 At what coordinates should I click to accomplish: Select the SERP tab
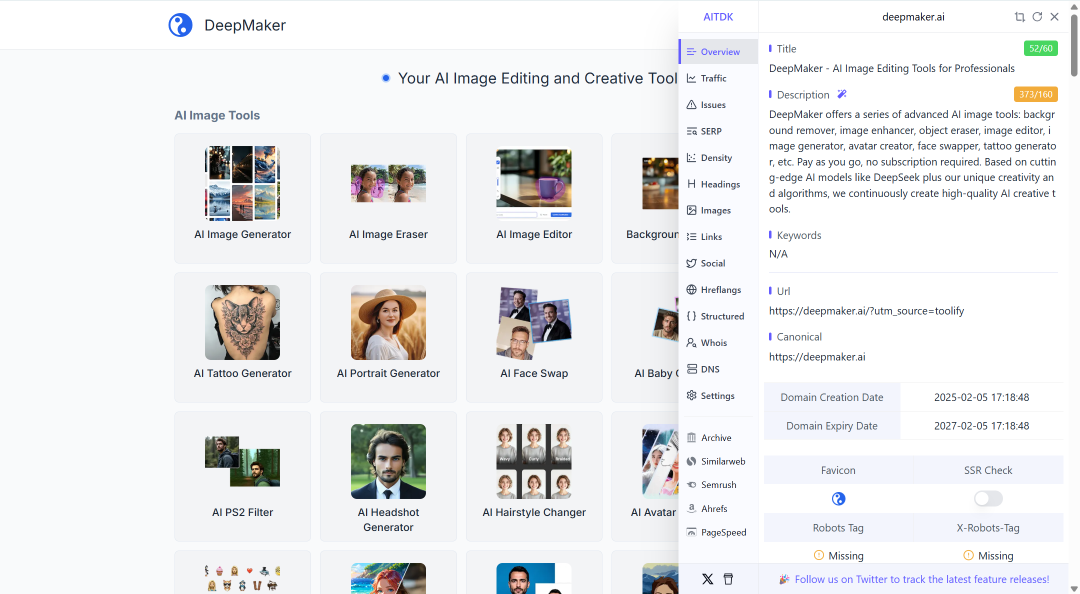coord(718,131)
